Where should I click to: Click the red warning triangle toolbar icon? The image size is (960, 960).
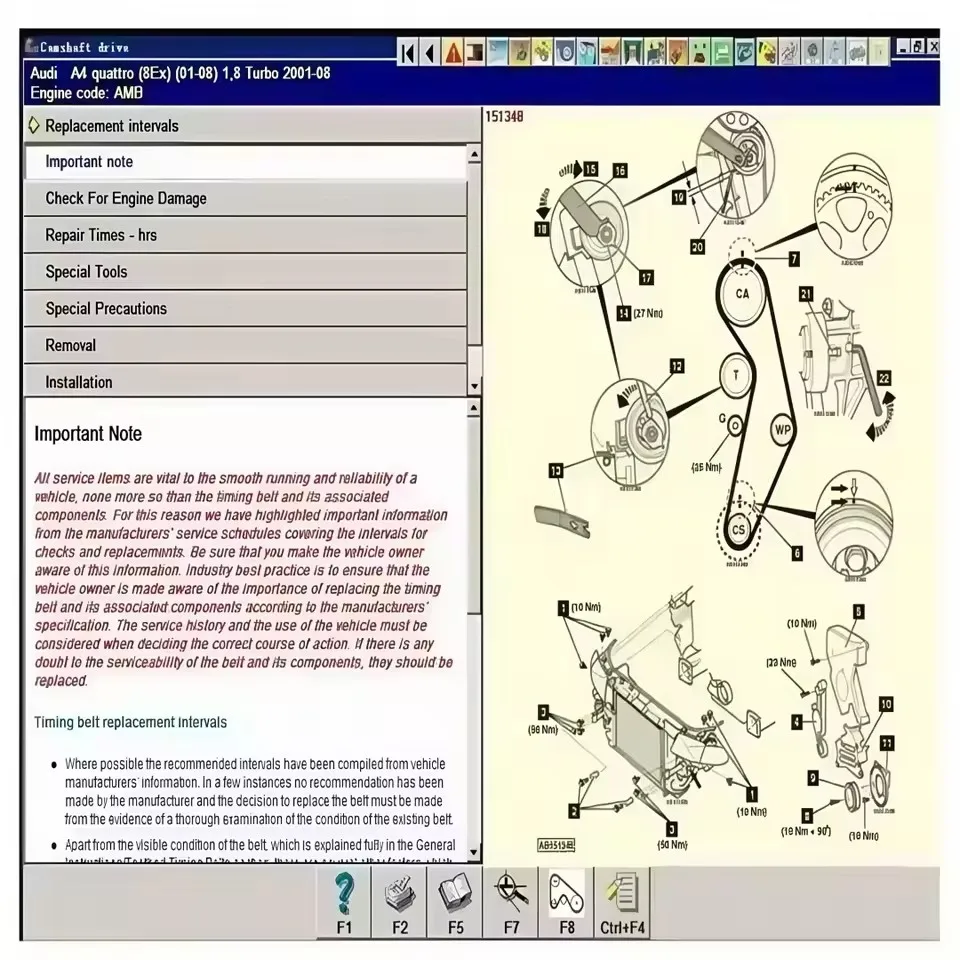point(453,53)
